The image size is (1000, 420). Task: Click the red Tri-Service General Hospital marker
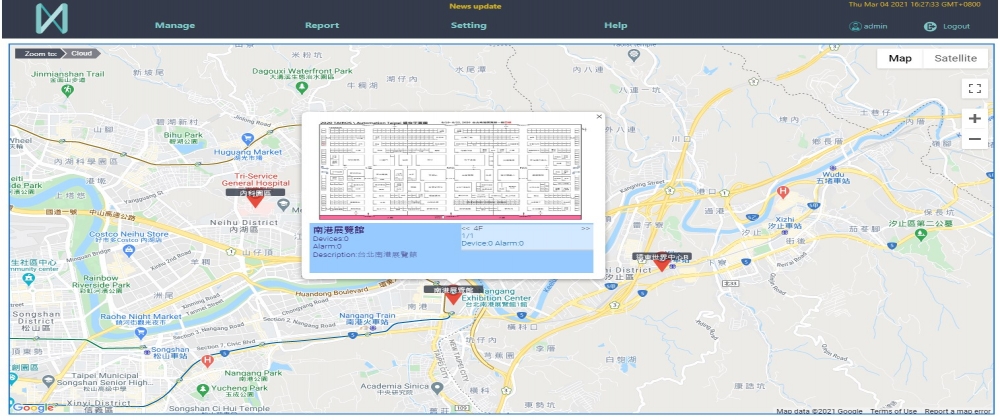tap(256, 199)
